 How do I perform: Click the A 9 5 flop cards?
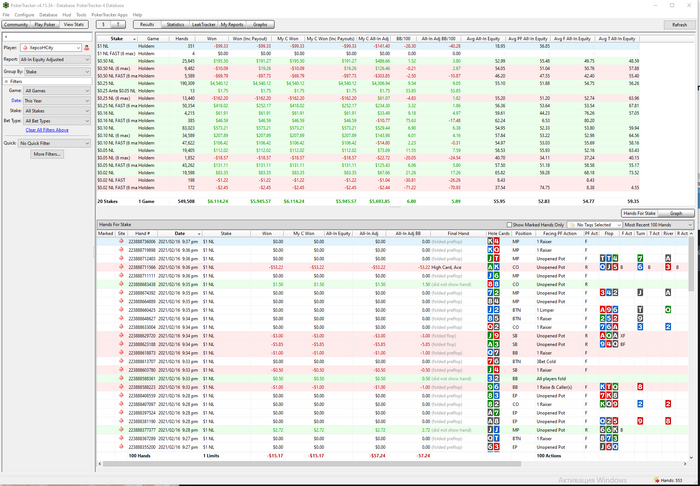(x=609, y=310)
